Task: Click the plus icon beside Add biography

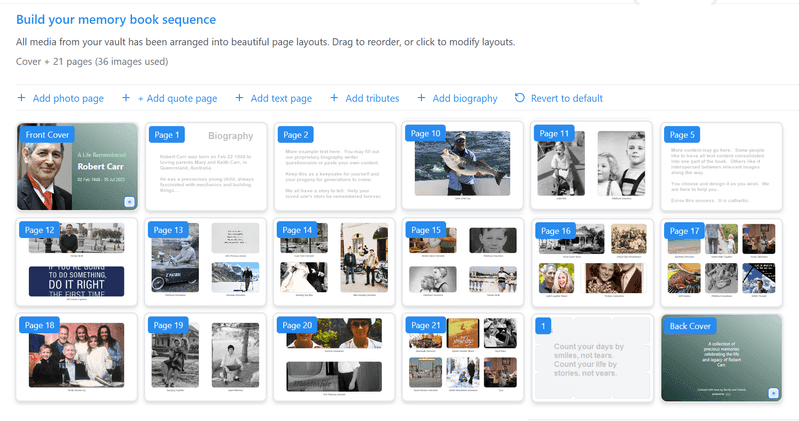Action: (x=422, y=98)
